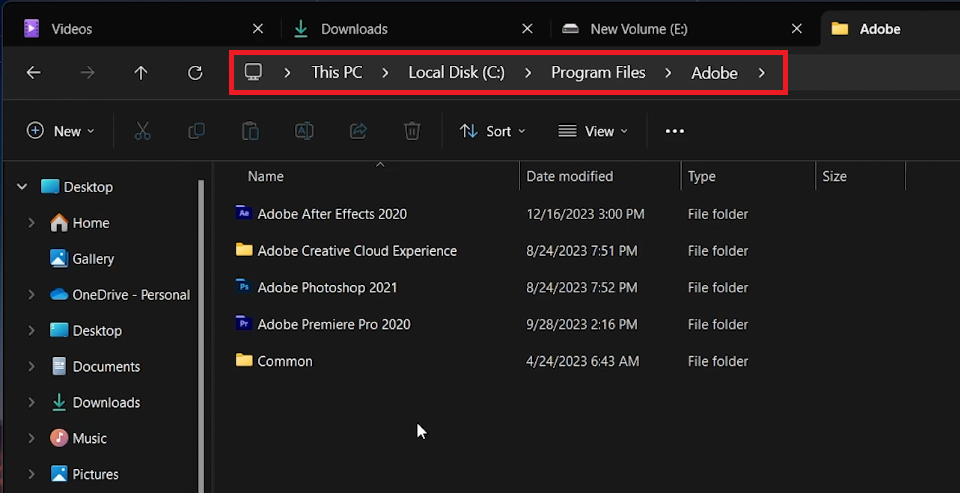
Task: Click the Copy icon in the toolbar
Action: (197, 131)
